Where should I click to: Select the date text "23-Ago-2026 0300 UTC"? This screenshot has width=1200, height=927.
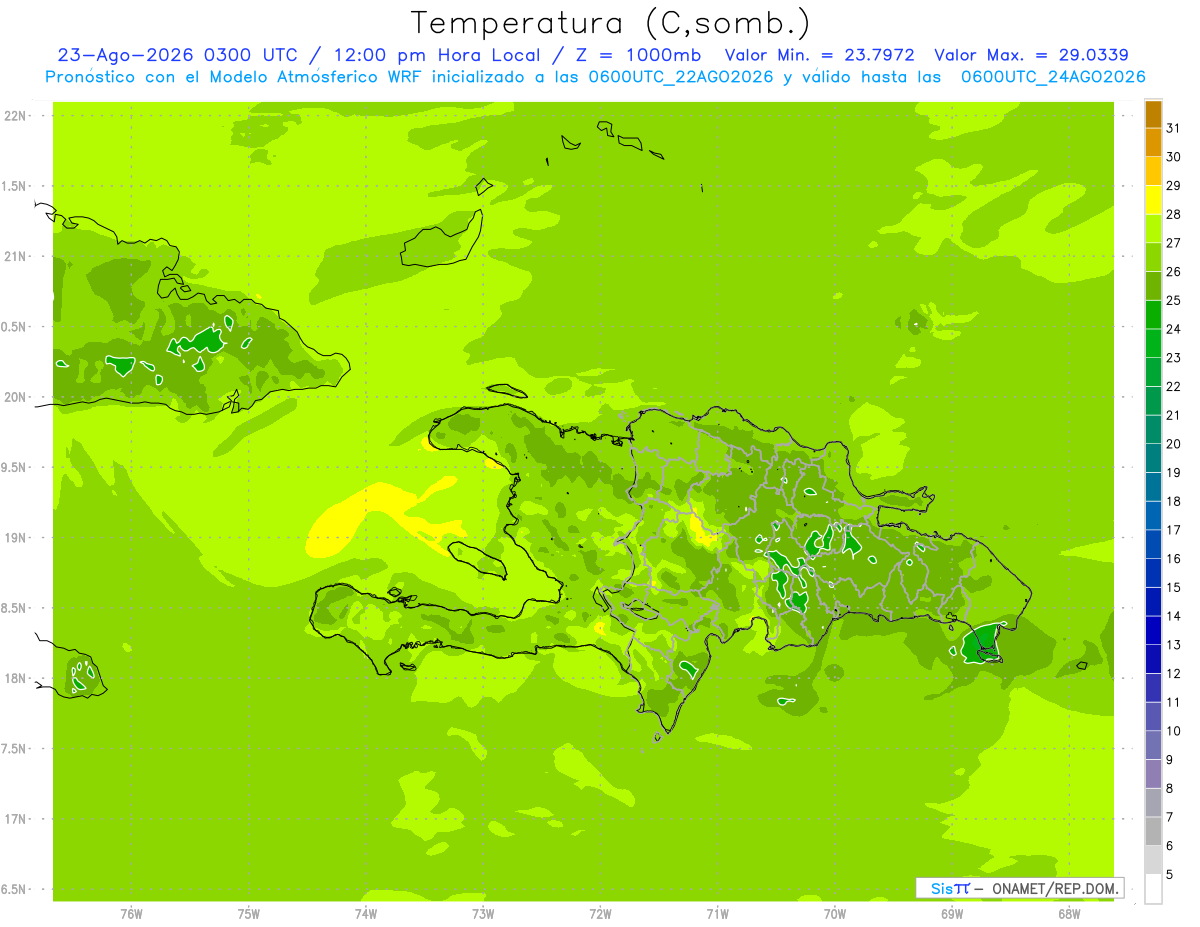pos(177,55)
